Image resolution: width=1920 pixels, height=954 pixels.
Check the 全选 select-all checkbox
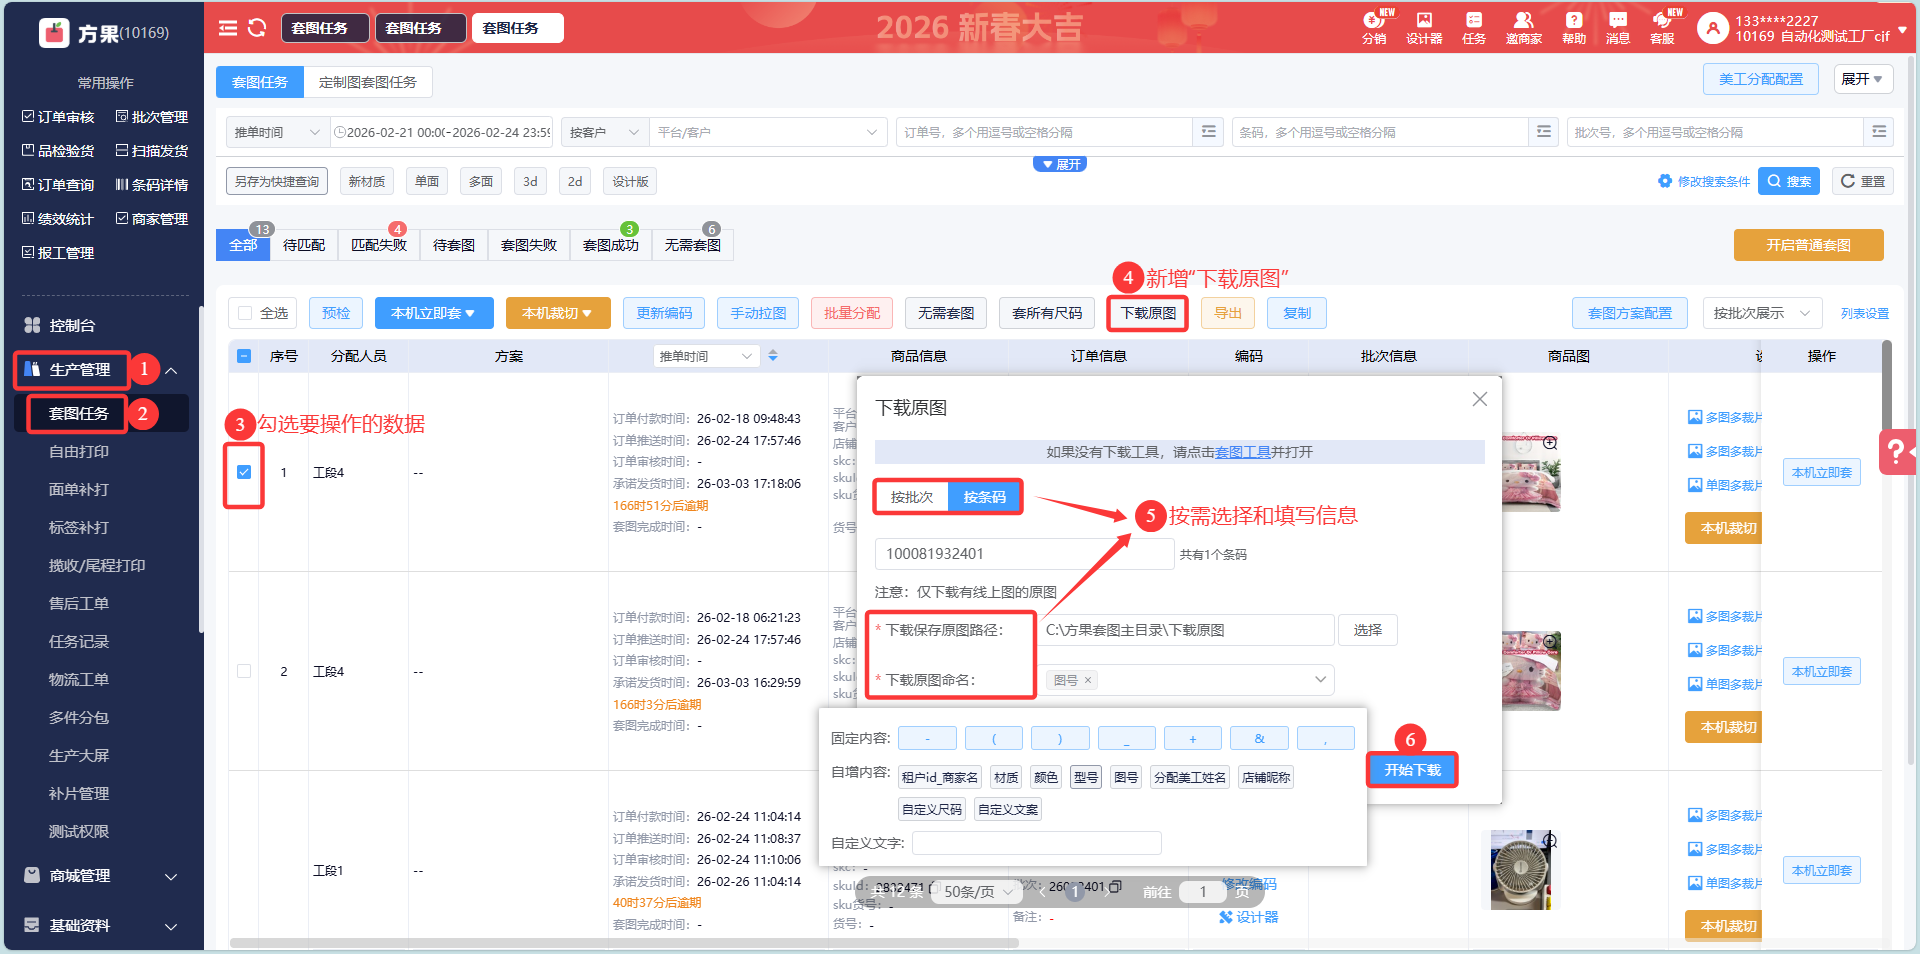tap(245, 314)
